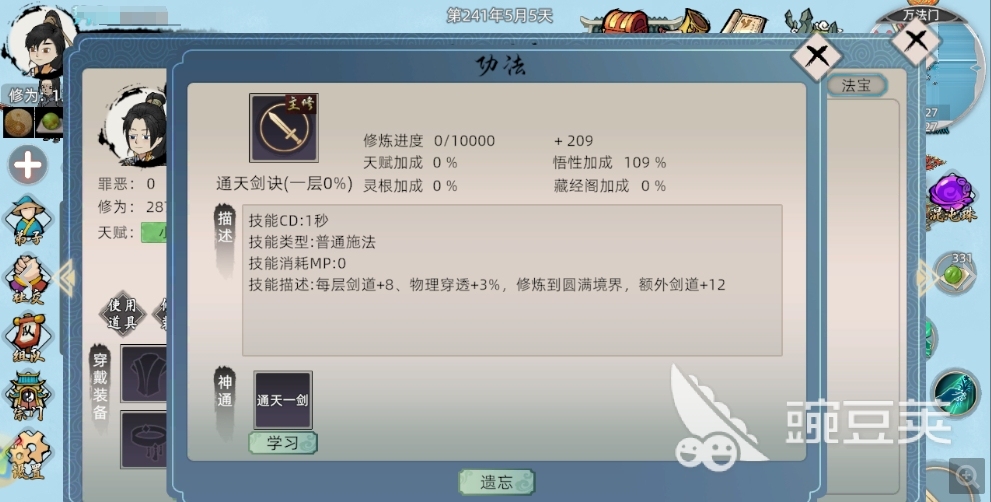Open the player avatar portrait
The width and height of the screenshot is (991, 502).
[x=40, y=44]
